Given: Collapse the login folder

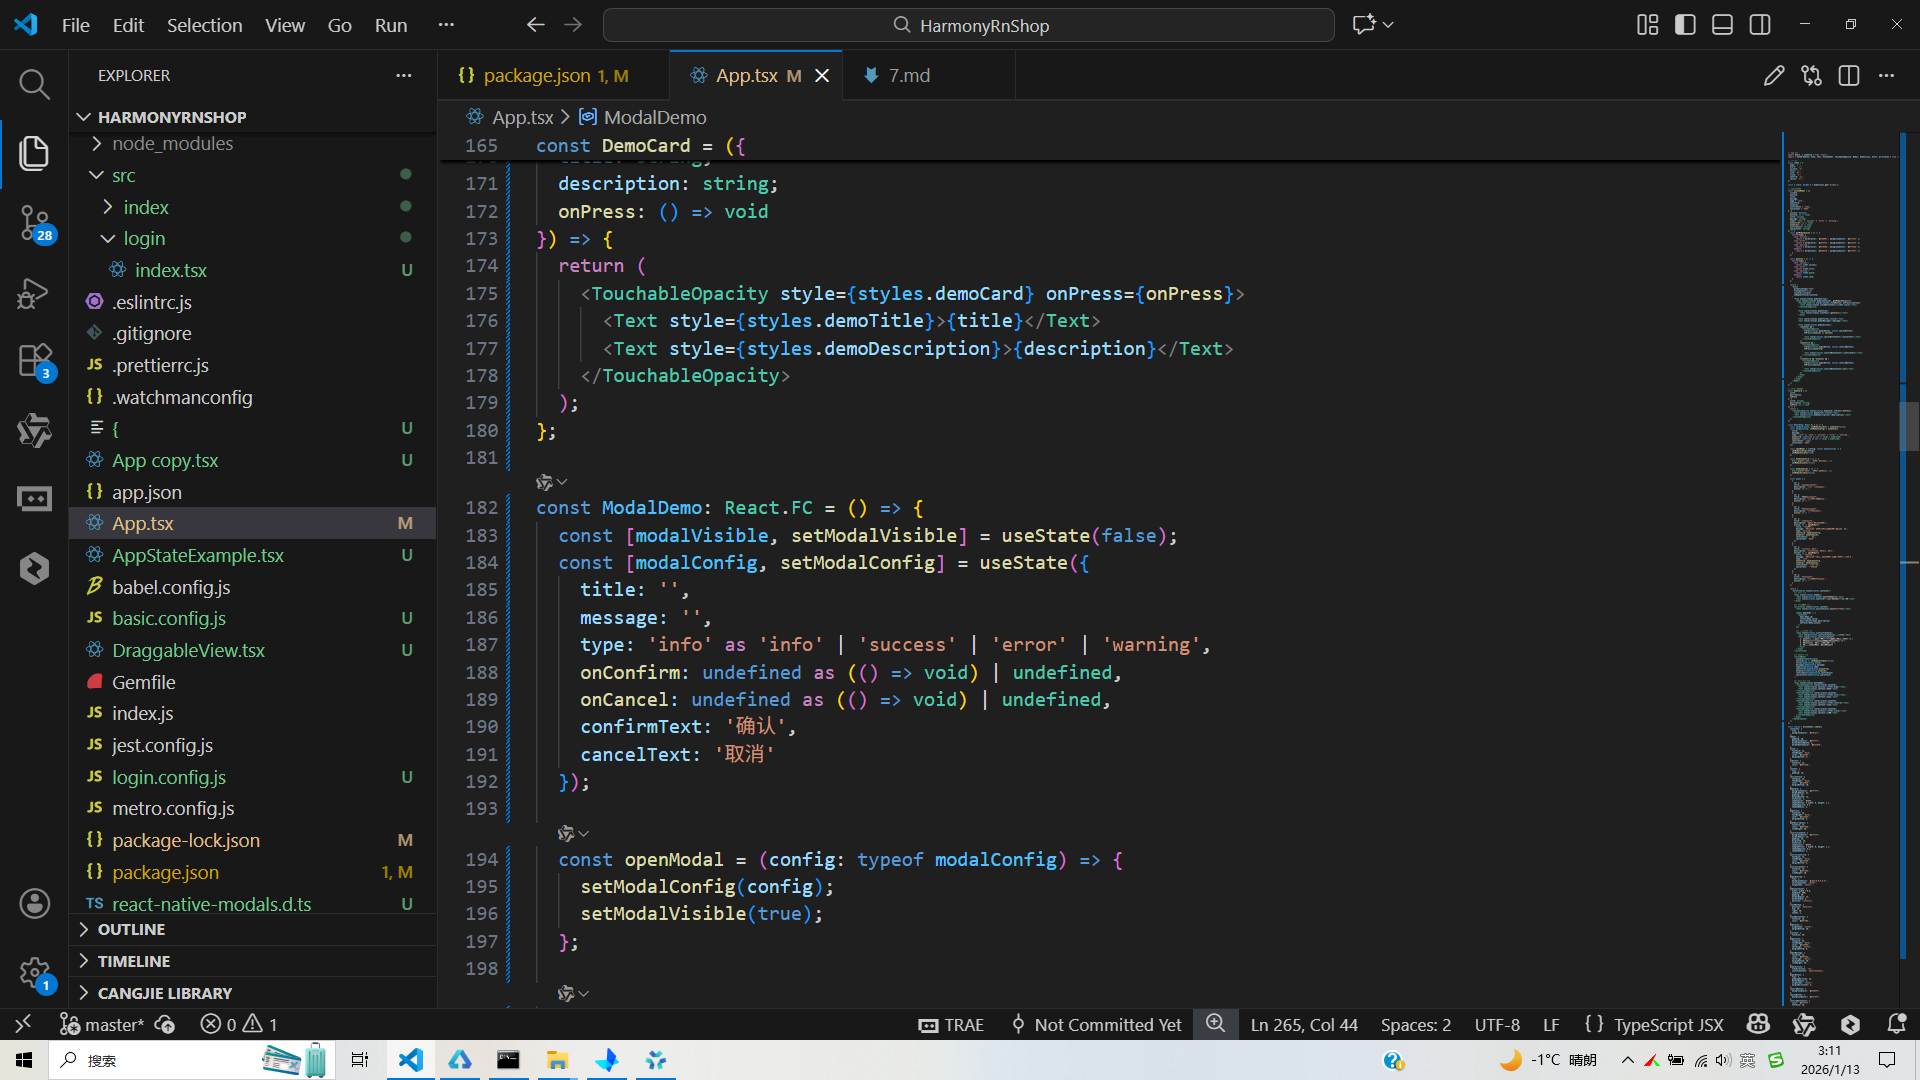Looking at the screenshot, I should click(x=144, y=239).
